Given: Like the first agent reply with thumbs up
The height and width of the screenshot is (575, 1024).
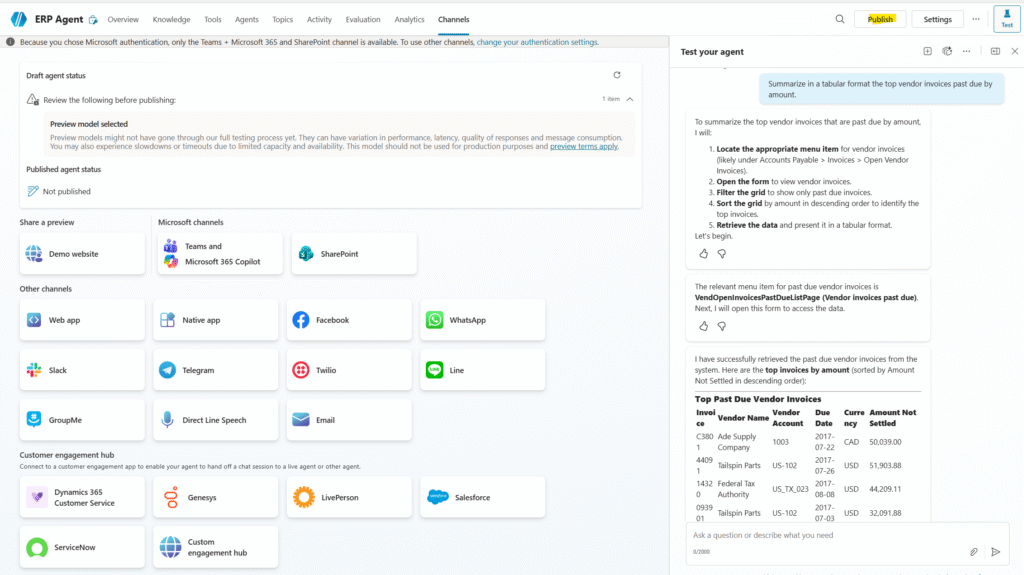Looking at the screenshot, I should coord(703,254).
